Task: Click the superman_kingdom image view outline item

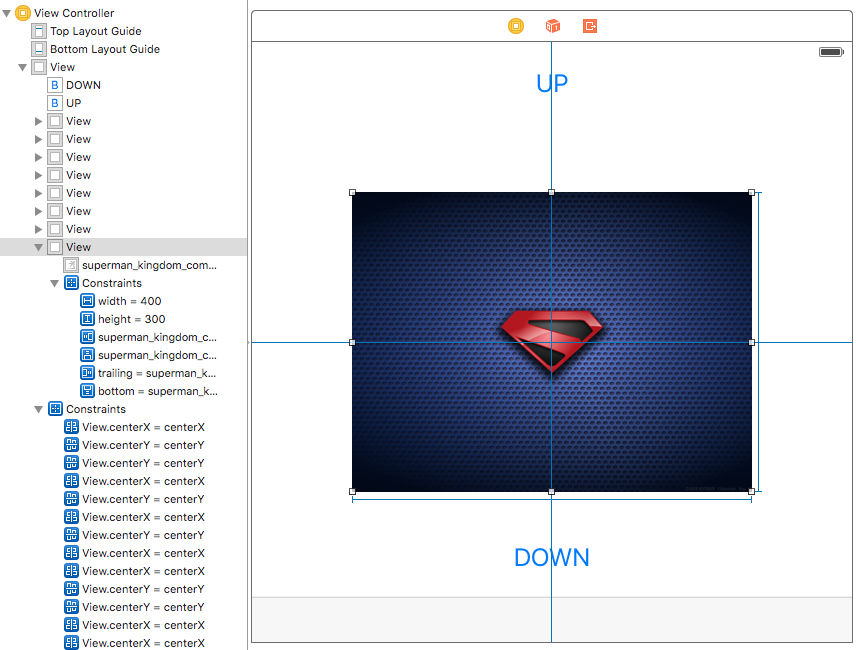Action: (x=148, y=265)
